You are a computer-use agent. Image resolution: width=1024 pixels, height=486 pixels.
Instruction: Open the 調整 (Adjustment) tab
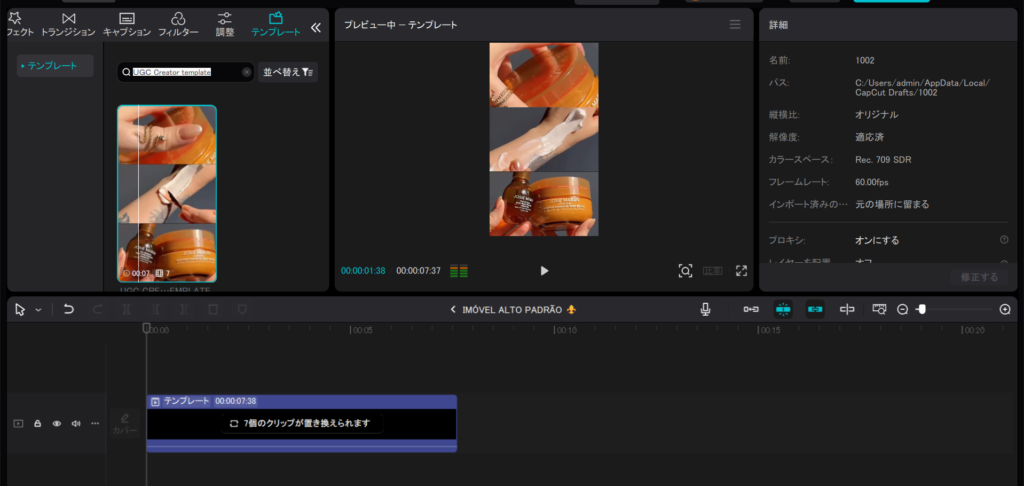pos(225,24)
